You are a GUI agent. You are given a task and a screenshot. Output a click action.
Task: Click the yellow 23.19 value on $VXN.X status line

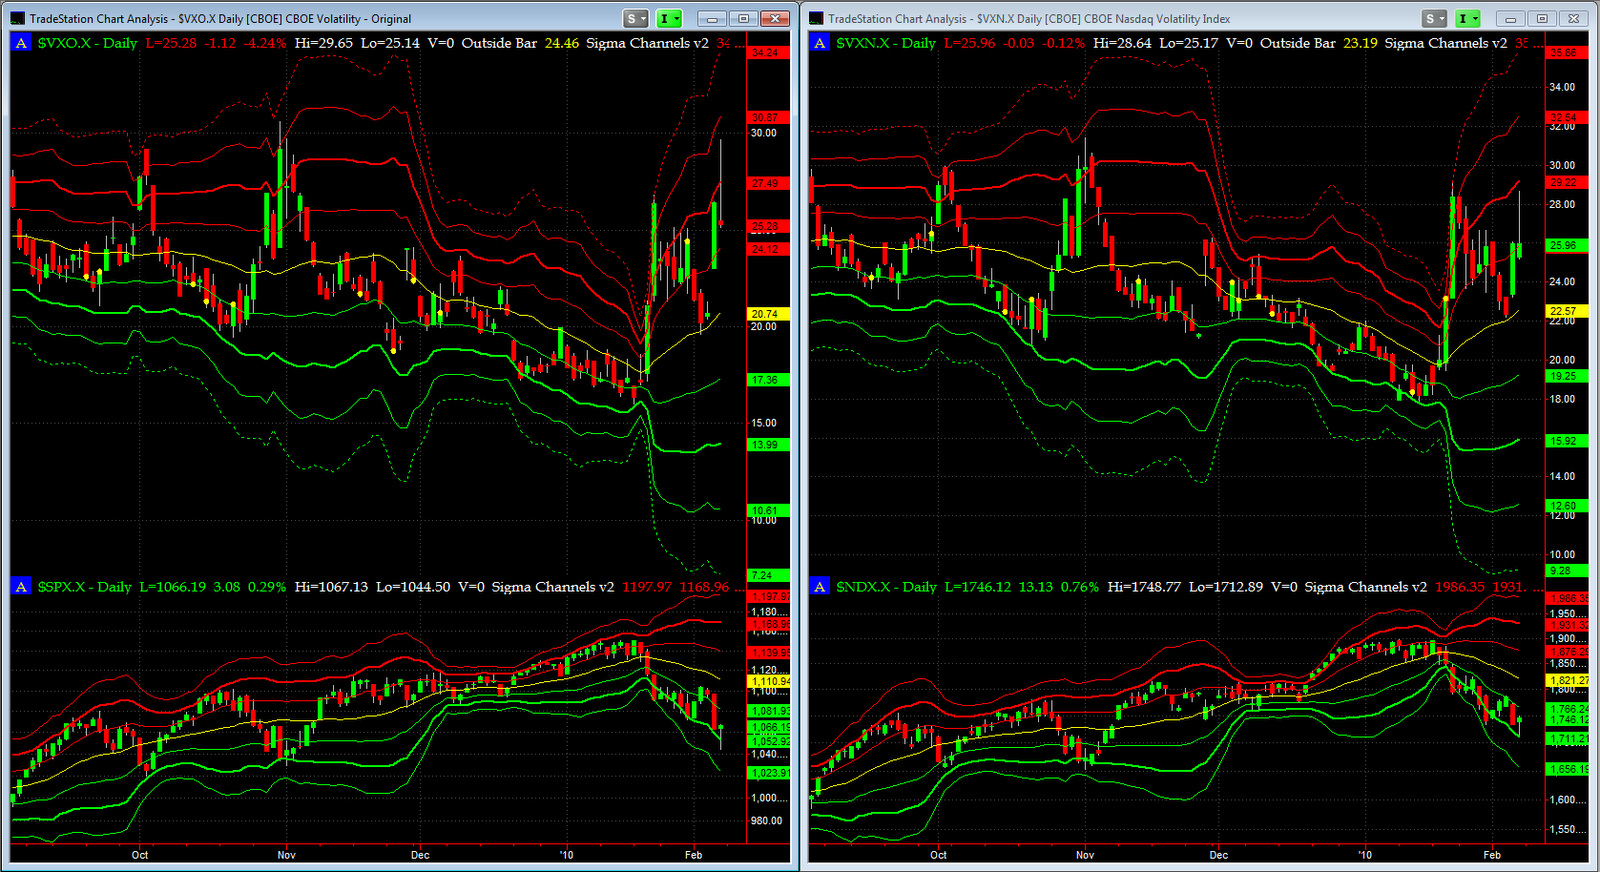[x=1360, y=43]
